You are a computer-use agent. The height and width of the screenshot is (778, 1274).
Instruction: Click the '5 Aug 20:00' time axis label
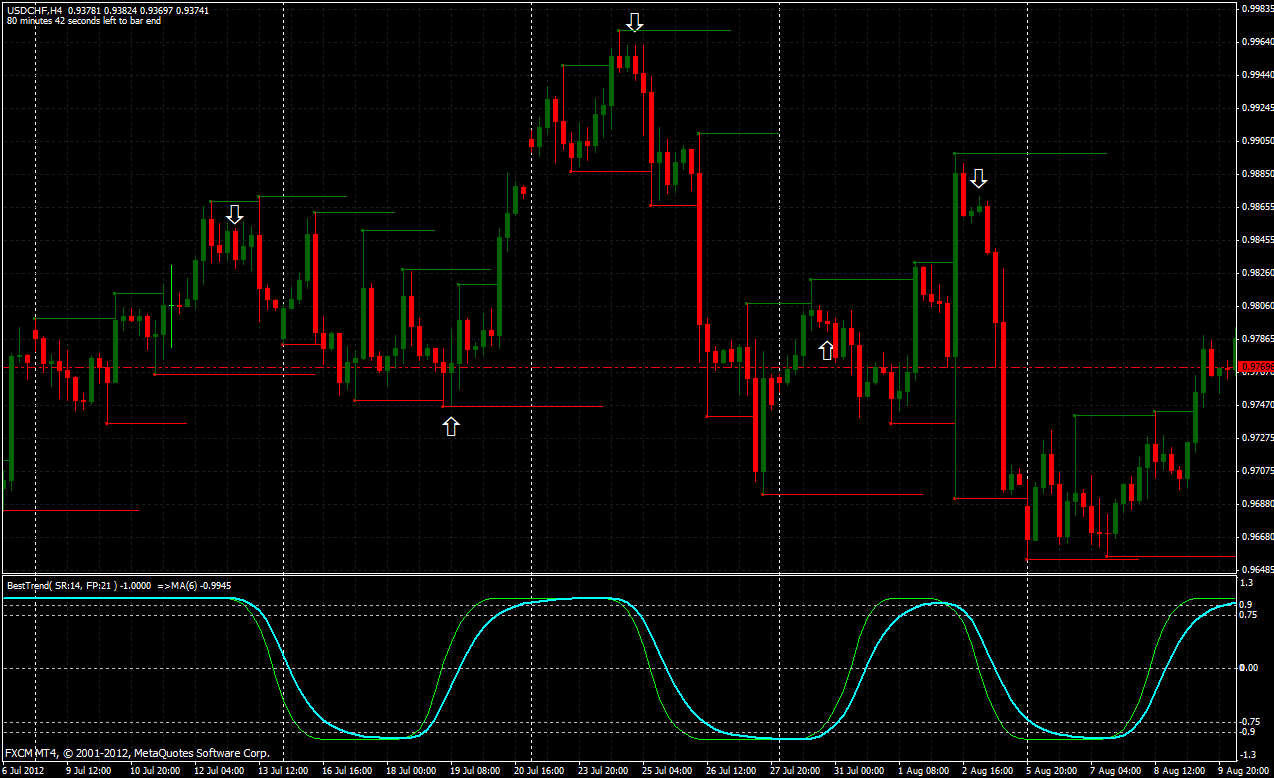tap(1050, 771)
